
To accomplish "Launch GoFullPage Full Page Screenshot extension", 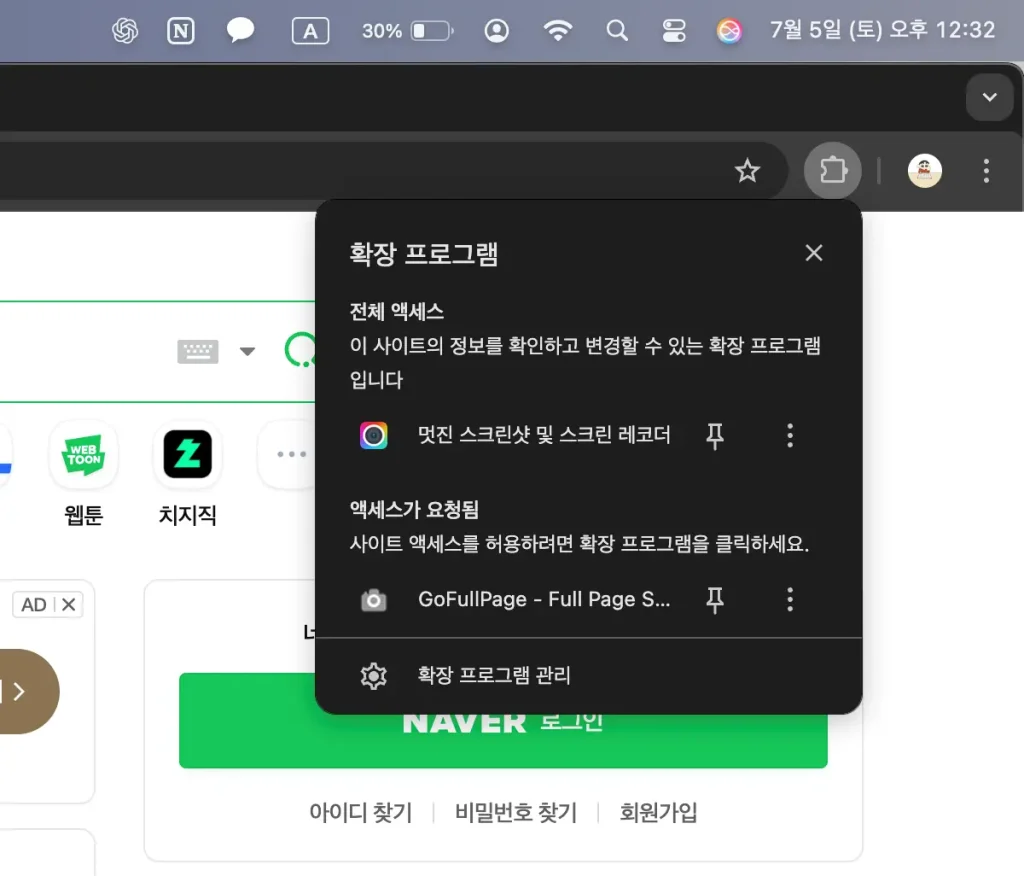I will pos(543,599).
